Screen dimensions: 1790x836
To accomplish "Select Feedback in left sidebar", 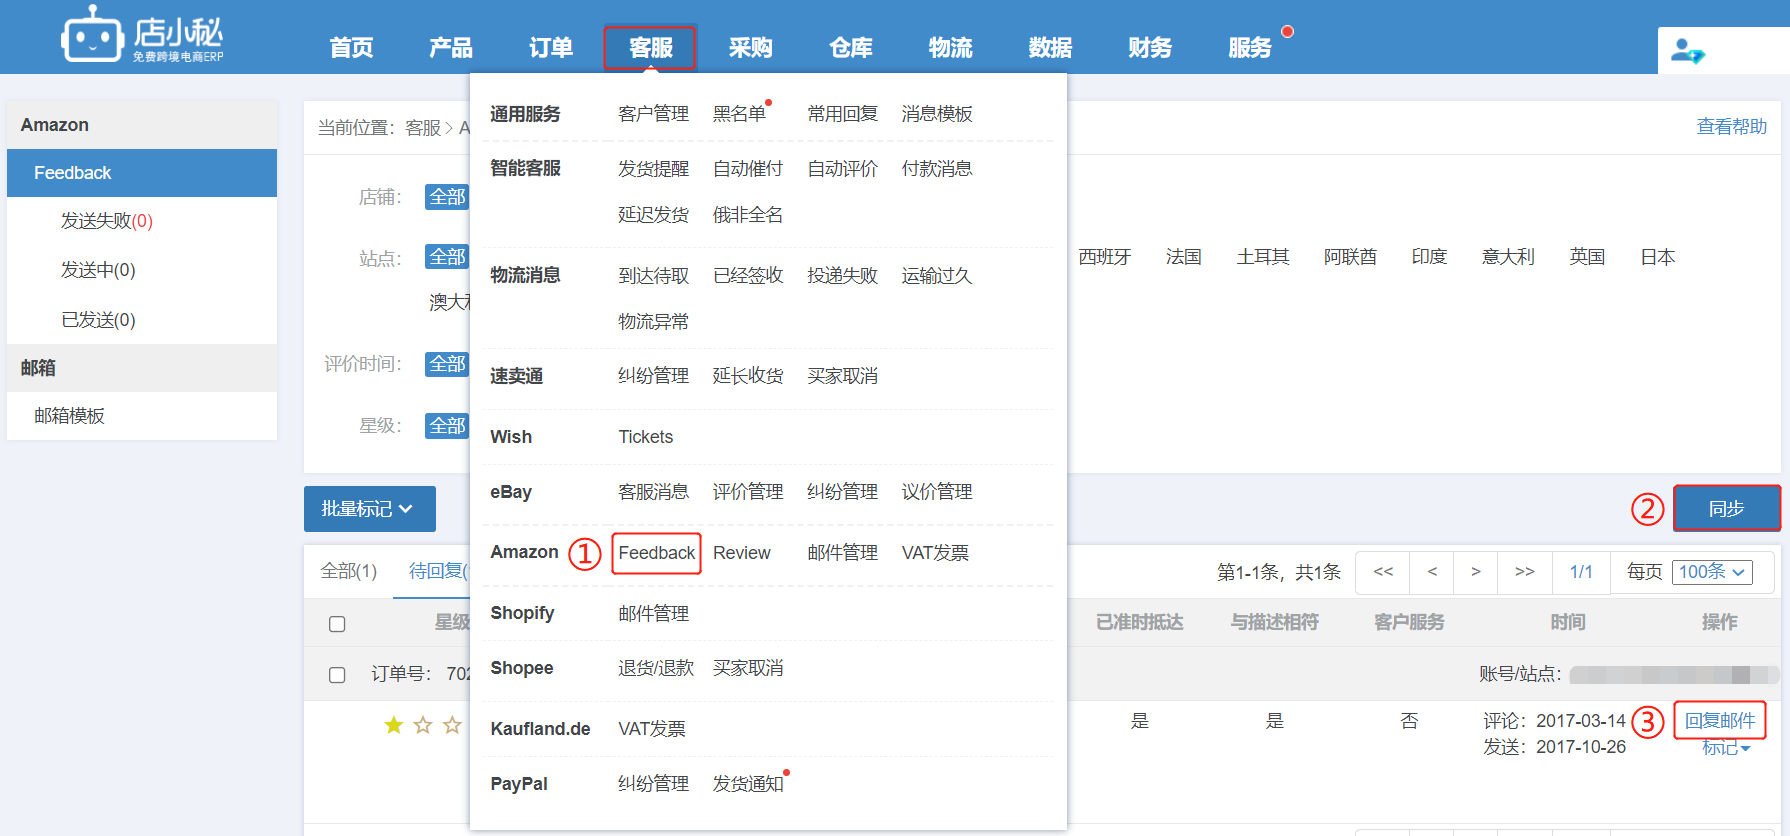I will coord(142,173).
